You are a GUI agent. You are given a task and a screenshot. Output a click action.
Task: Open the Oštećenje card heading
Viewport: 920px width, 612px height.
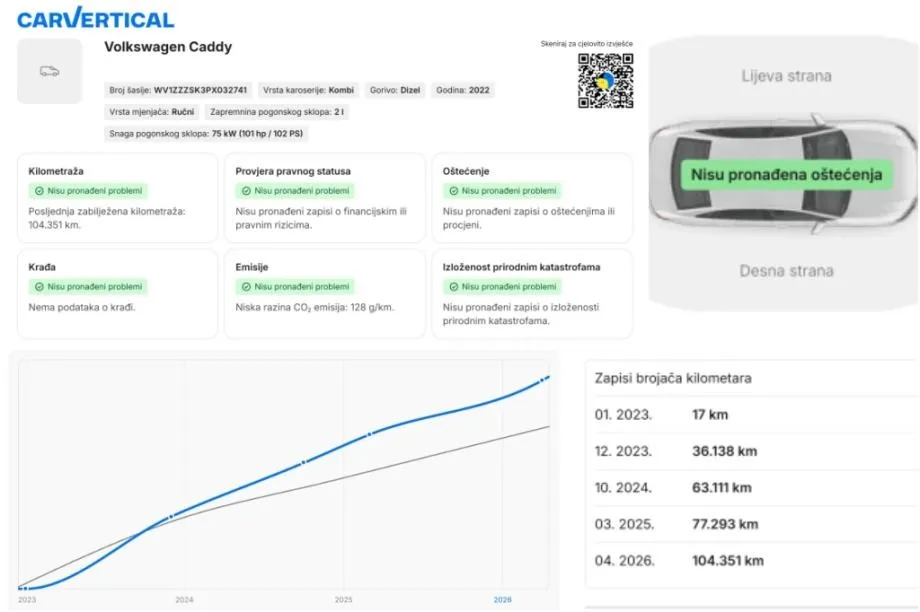click(x=466, y=171)
